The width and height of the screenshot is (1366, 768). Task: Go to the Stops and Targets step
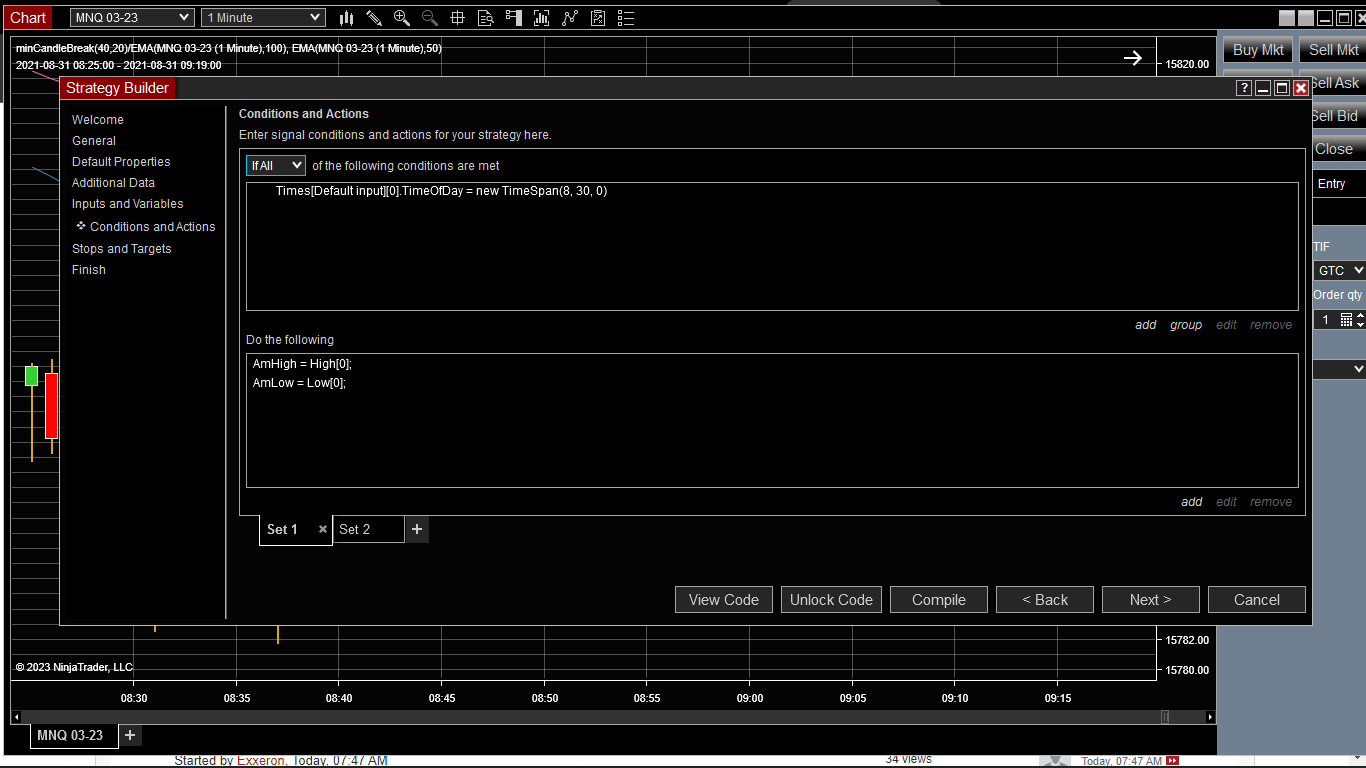tap(122, 249)
